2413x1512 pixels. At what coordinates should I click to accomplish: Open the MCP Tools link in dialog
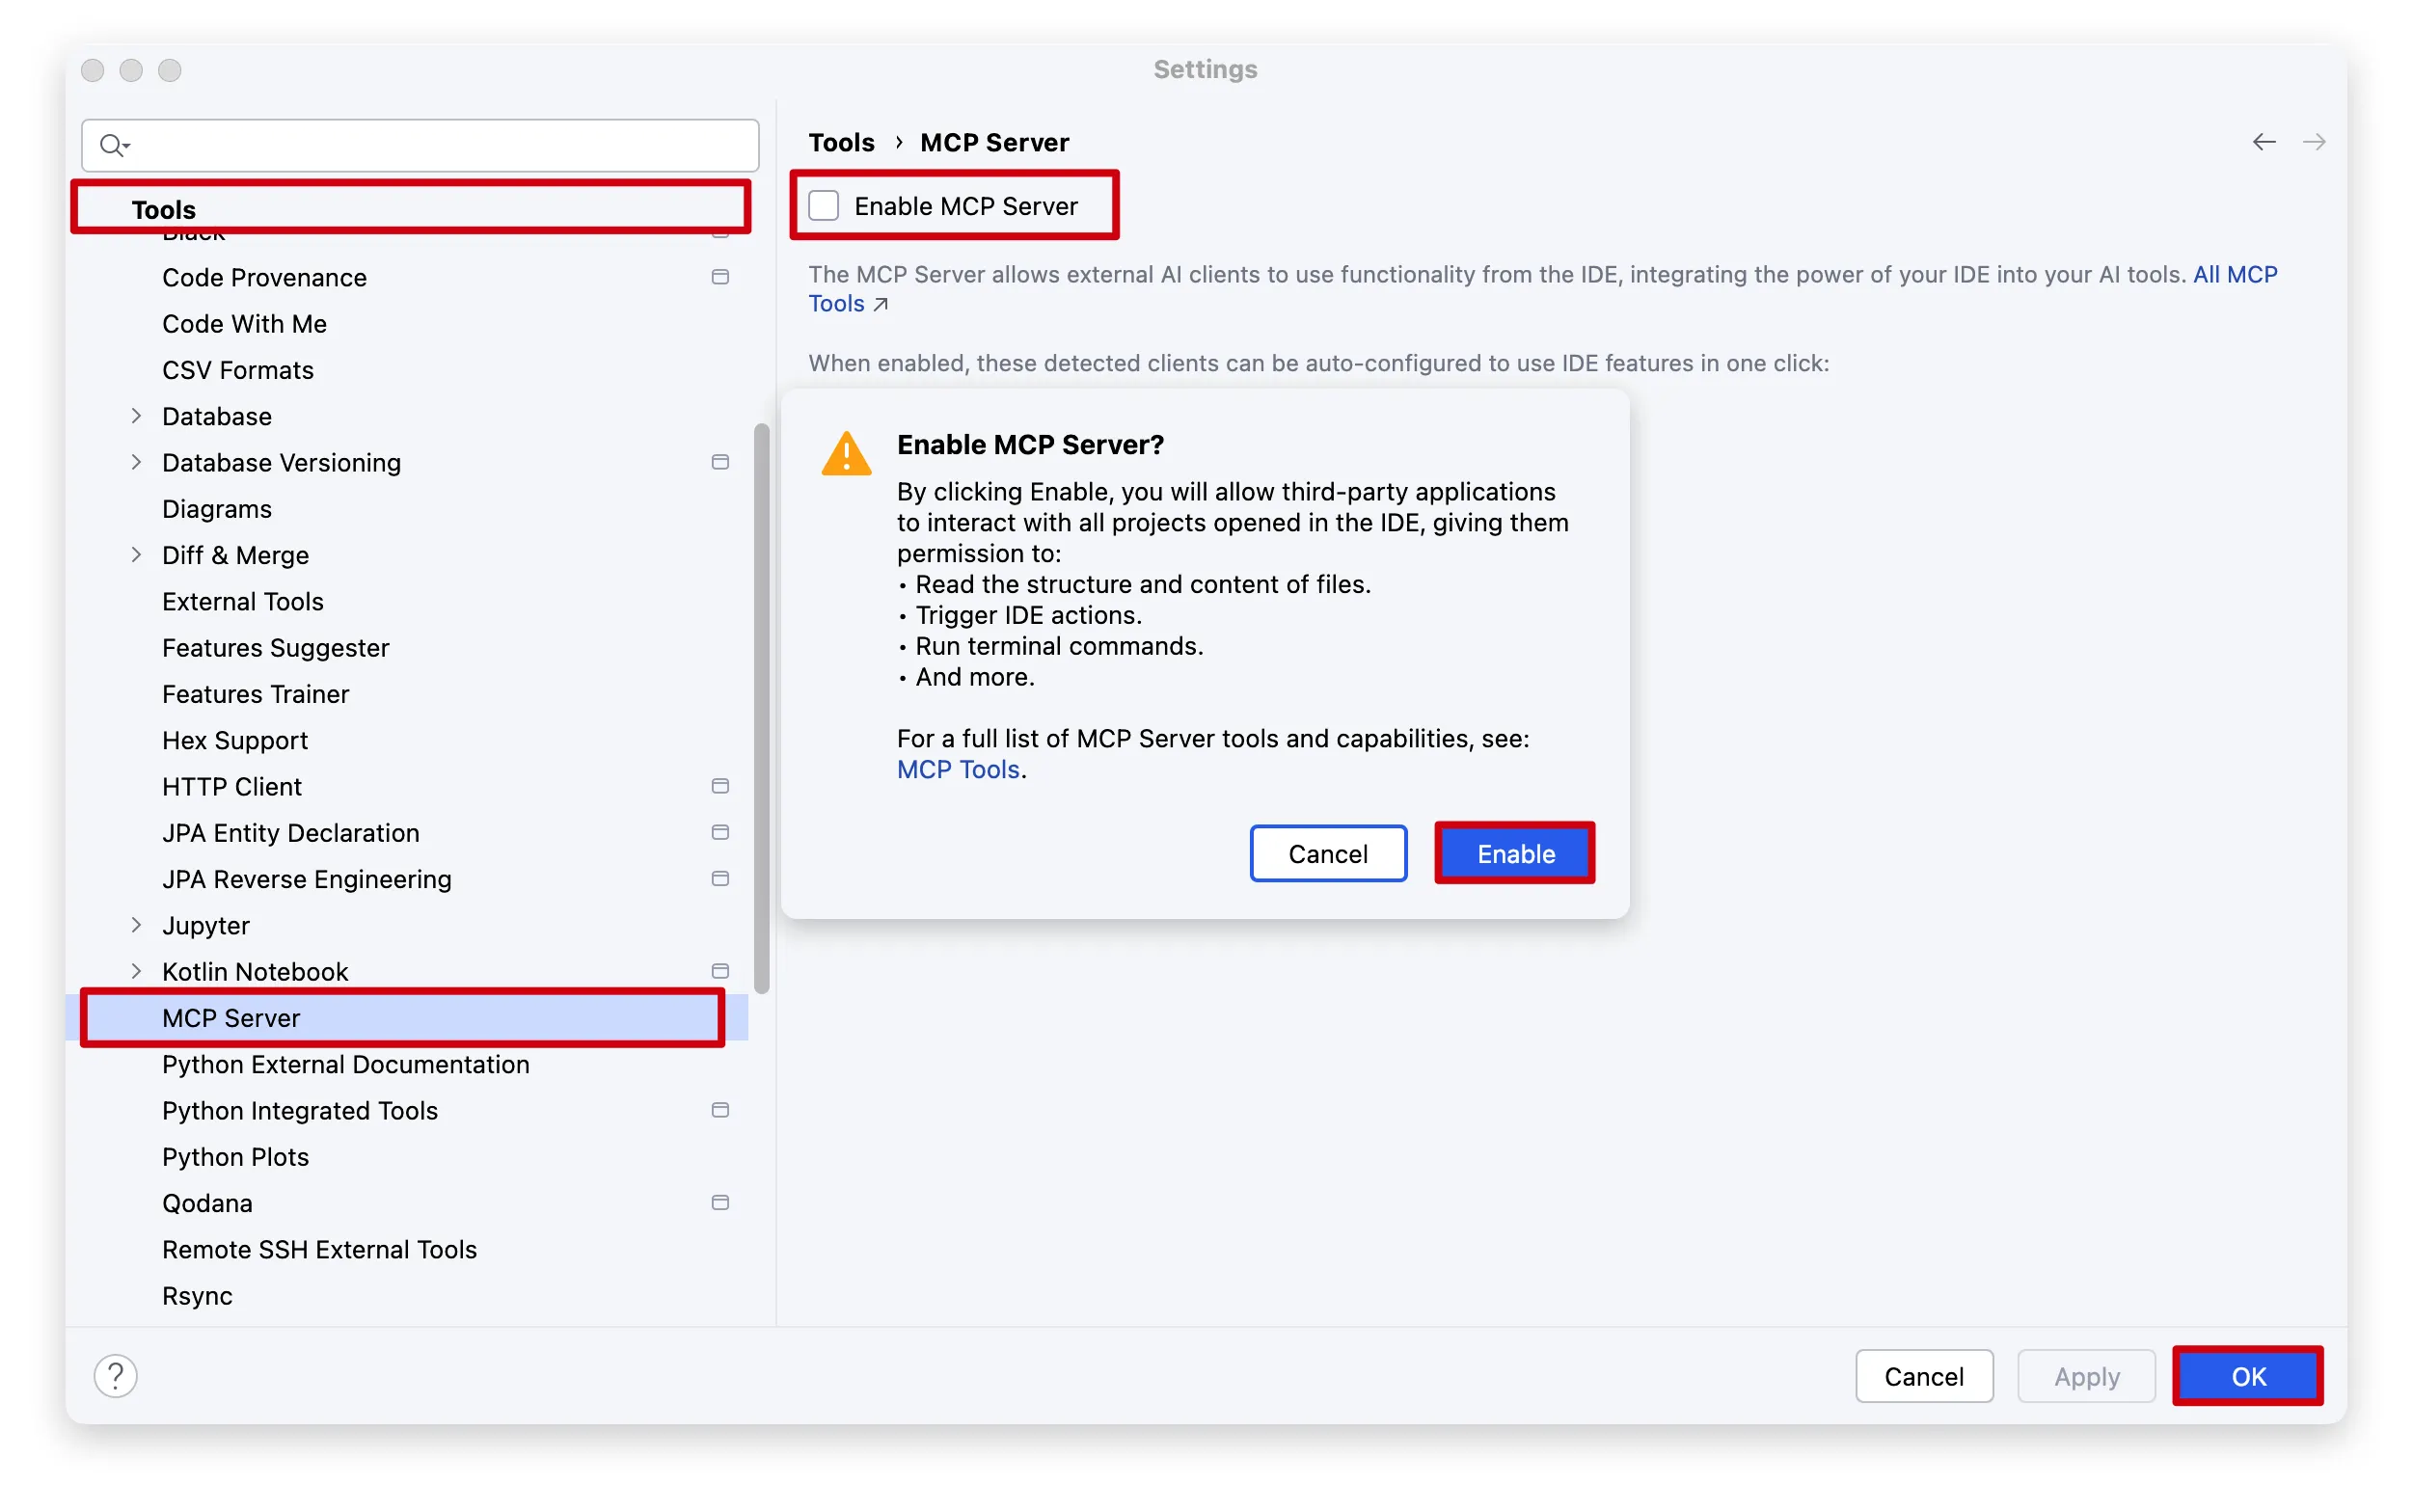click(957, 769)
